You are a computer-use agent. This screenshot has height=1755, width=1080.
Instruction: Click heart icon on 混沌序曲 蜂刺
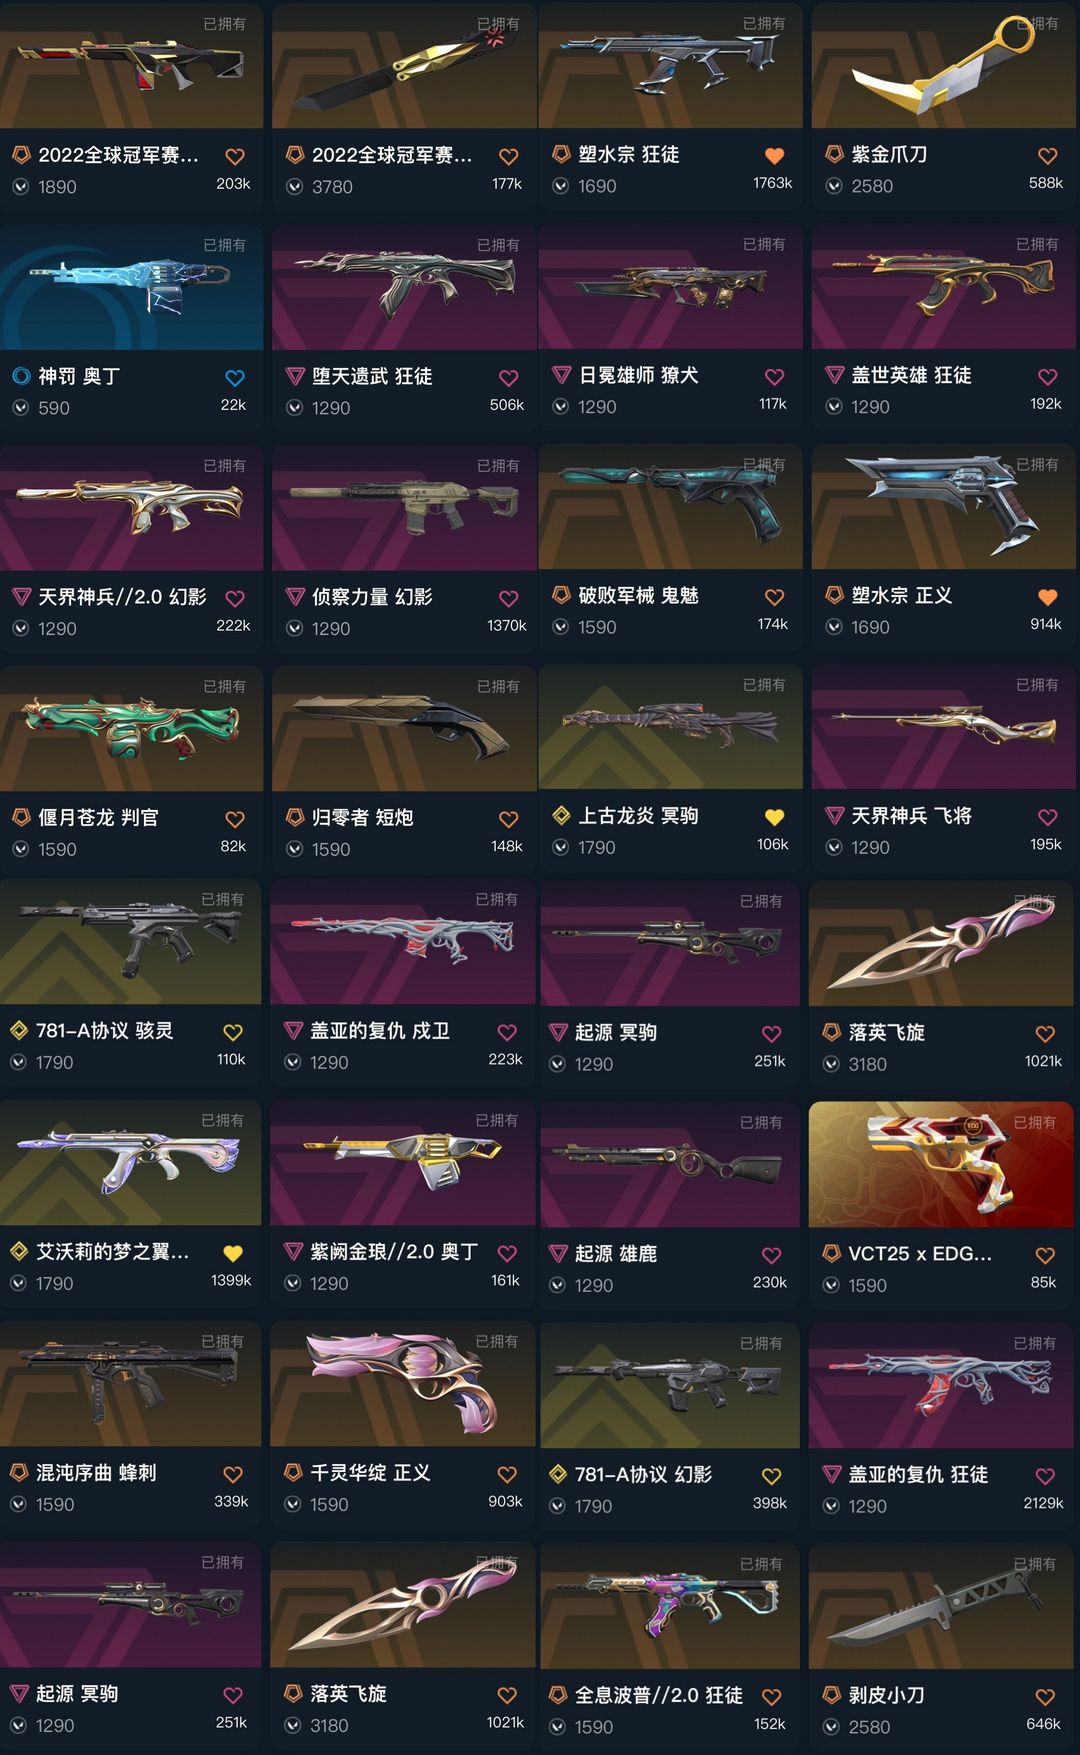click(x=232, y=1475)
